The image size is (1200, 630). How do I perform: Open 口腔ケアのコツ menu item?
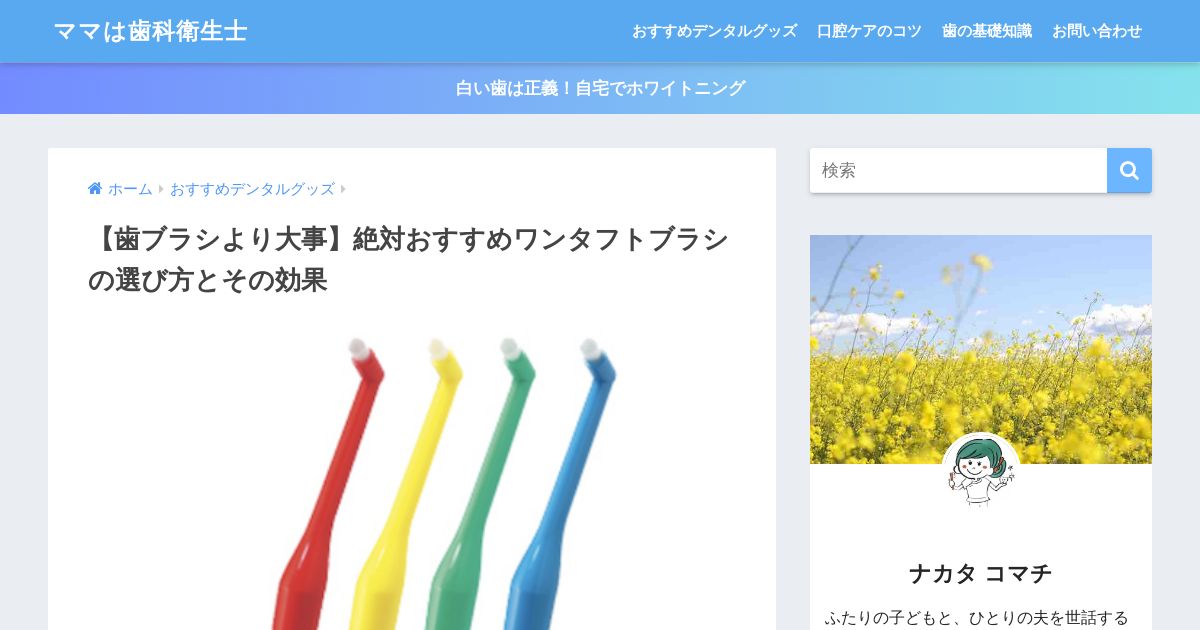click(x=869, y=31)
